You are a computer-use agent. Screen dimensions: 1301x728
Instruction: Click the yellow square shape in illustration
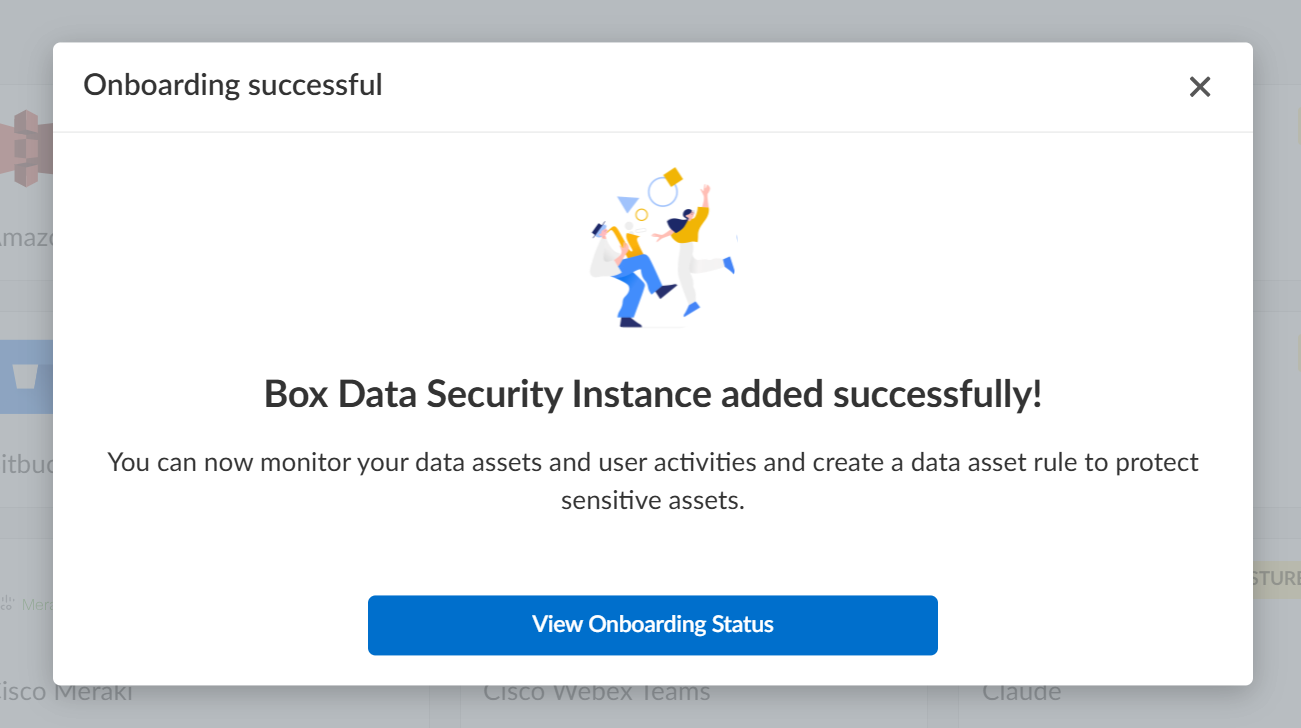[672, 176]
